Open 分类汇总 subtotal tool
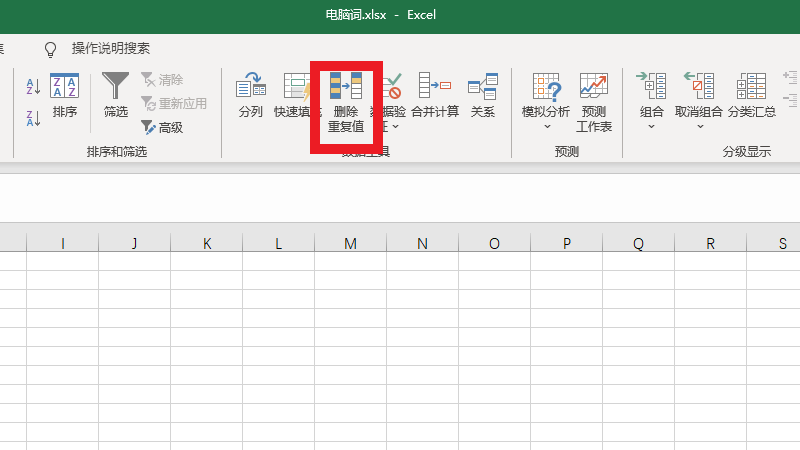Screen dimensions: 800x450 click(x=752, y=96)
